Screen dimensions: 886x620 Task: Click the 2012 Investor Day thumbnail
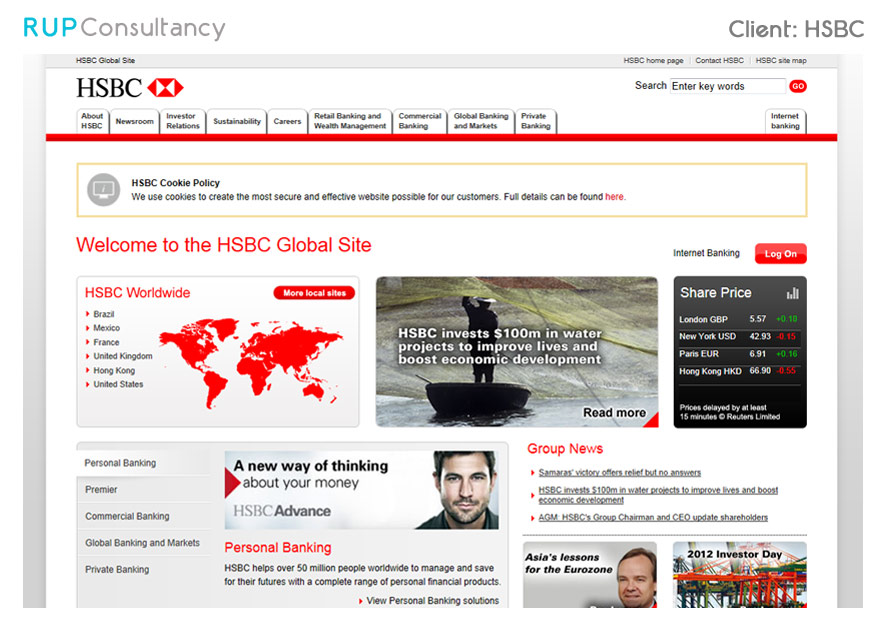click(740, 575)
